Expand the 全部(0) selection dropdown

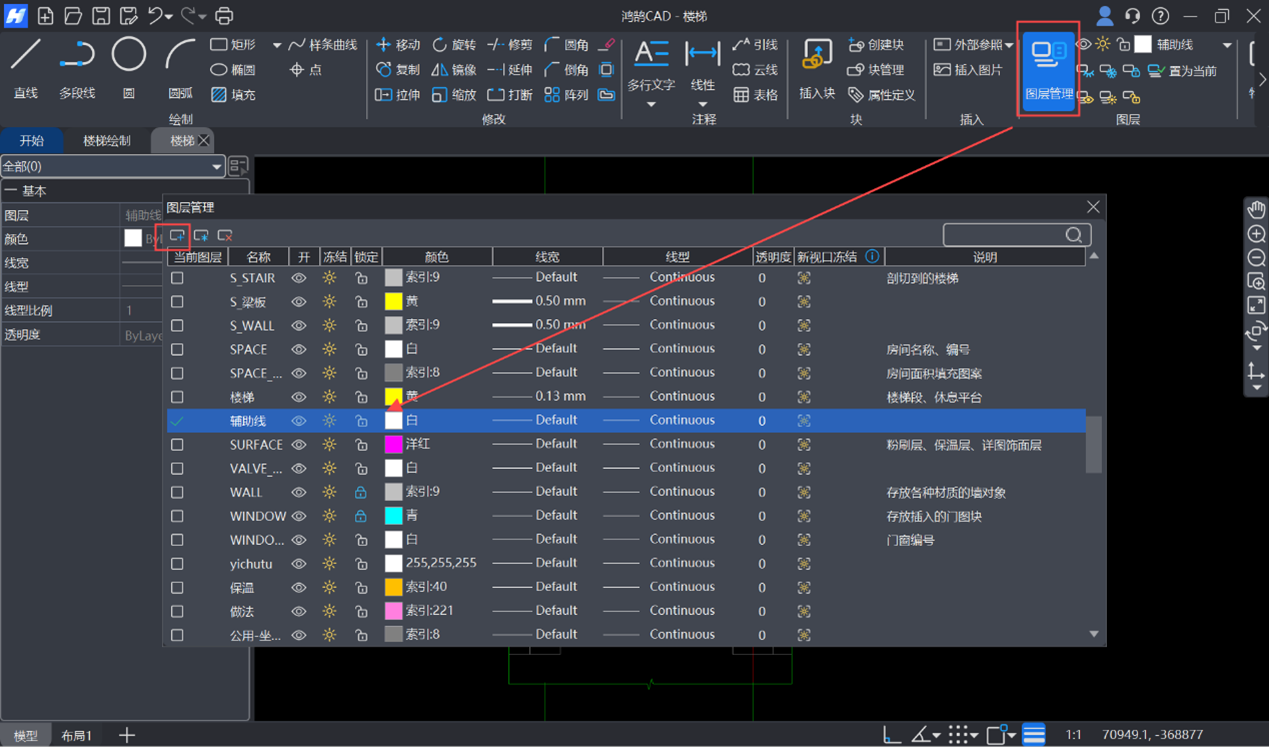point(216,167)
